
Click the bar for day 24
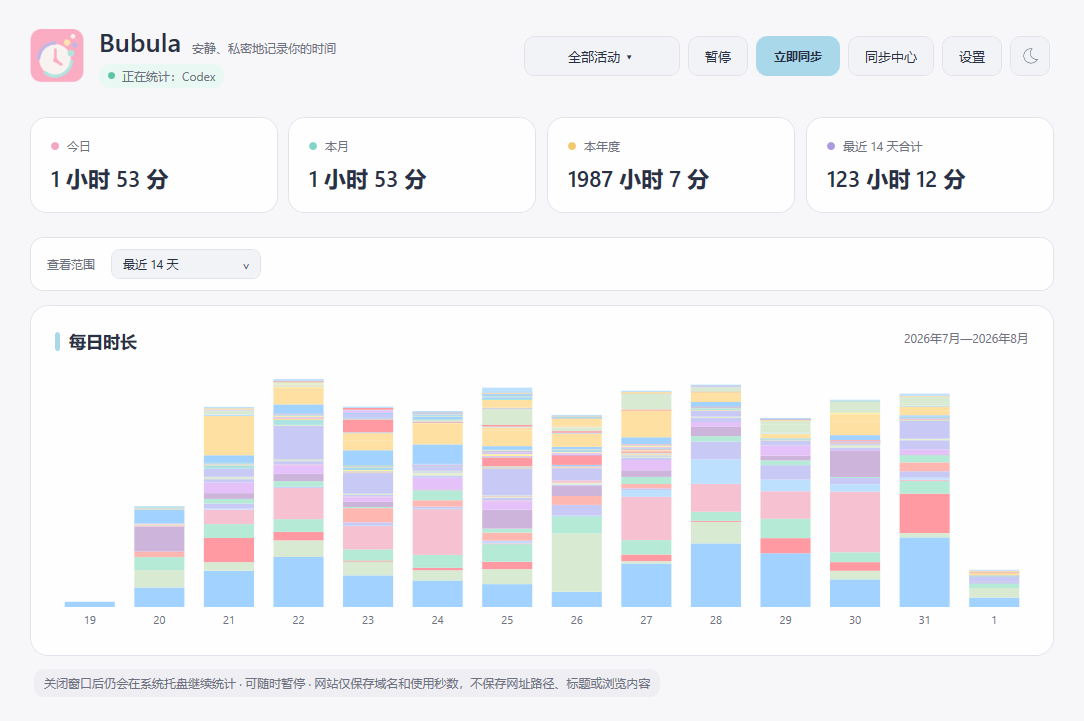tap(438, 509)
